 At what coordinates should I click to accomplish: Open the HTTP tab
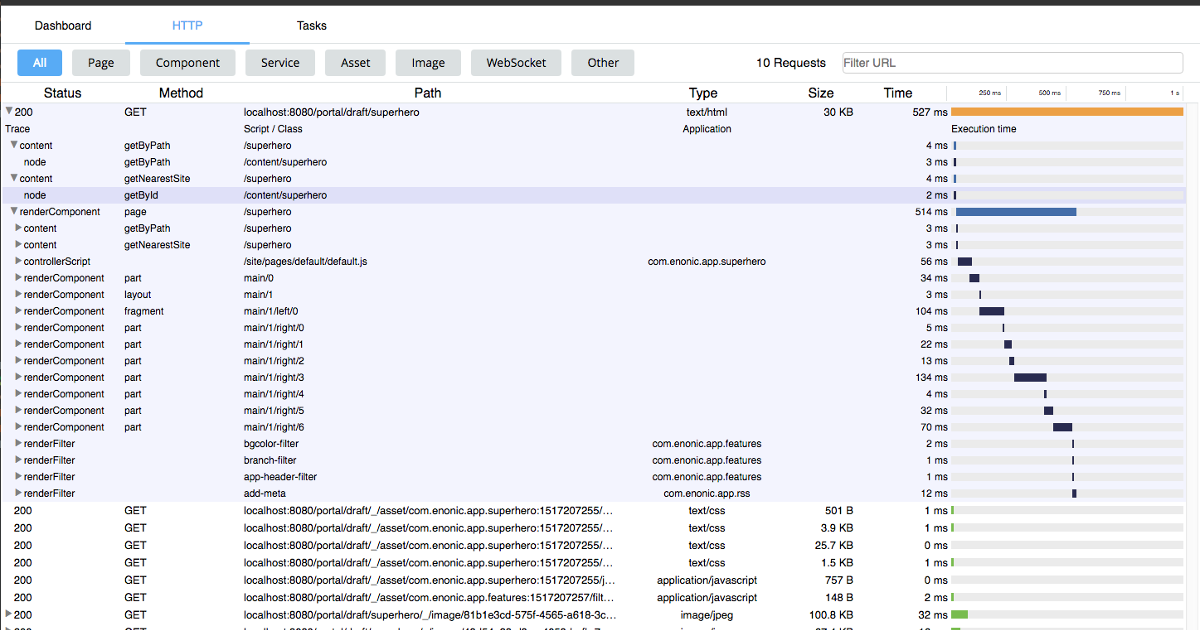(x=187, y=25)
